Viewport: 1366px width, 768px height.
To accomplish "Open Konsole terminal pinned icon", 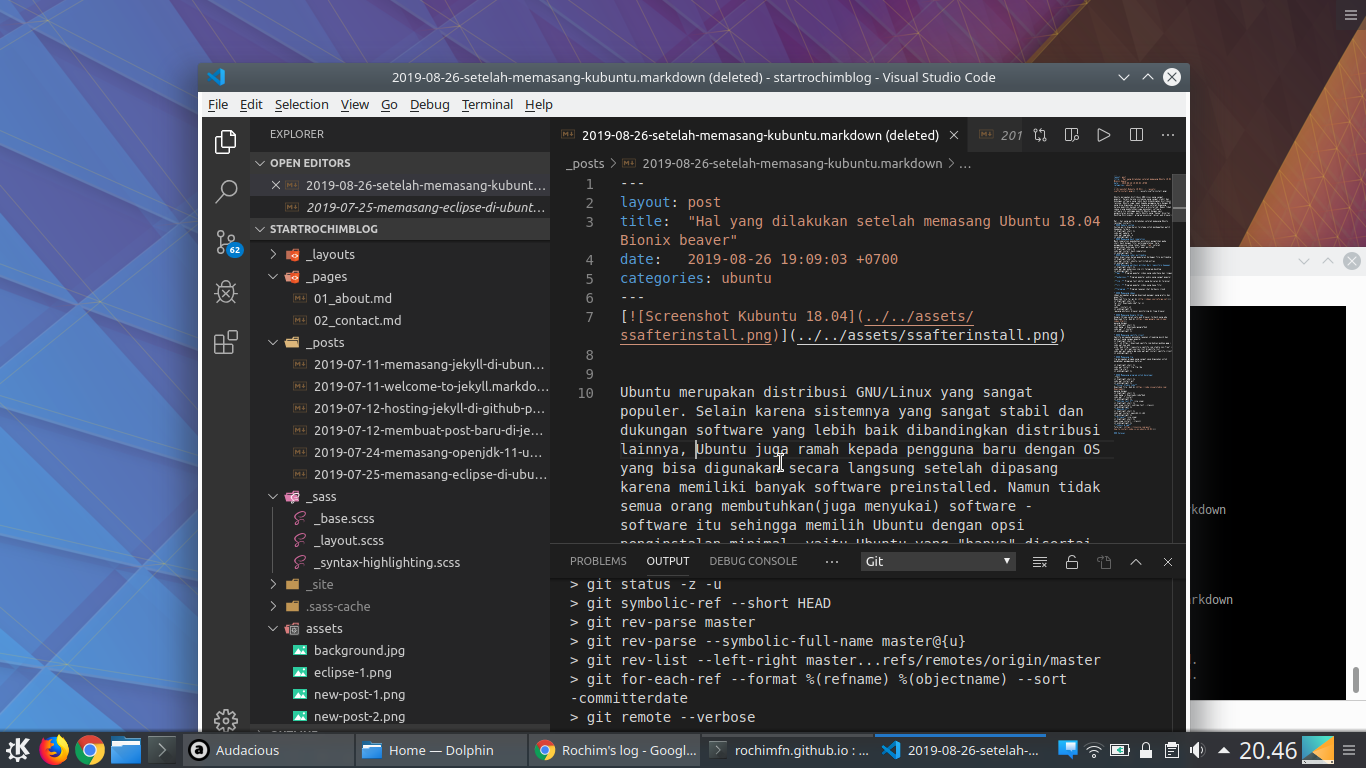I will 161,750.
